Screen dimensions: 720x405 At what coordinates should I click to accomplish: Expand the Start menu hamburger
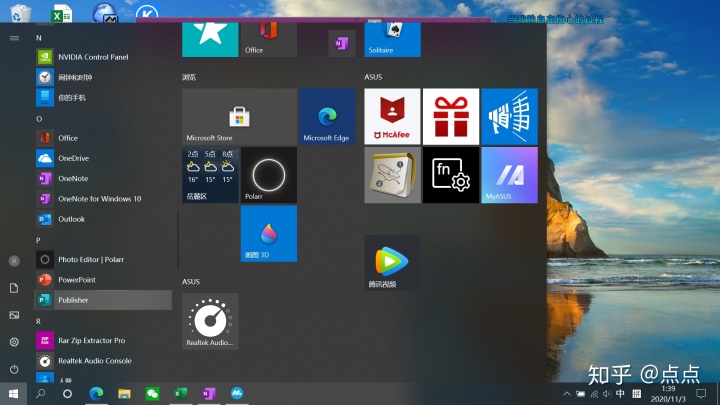(14, 38)
